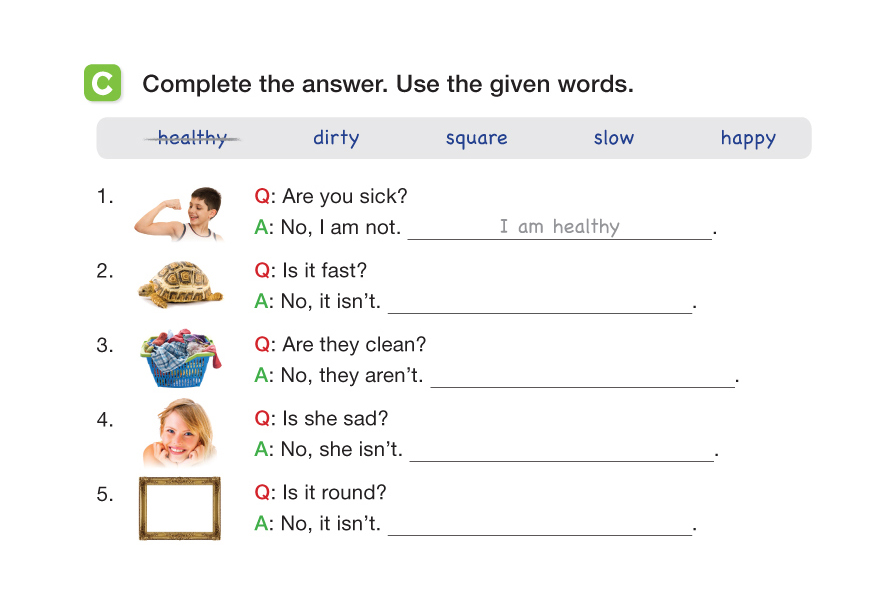This screenshot has width=873, height=612.
Task: Click the green letter C section icon
Action: click(x=102, y=83)
